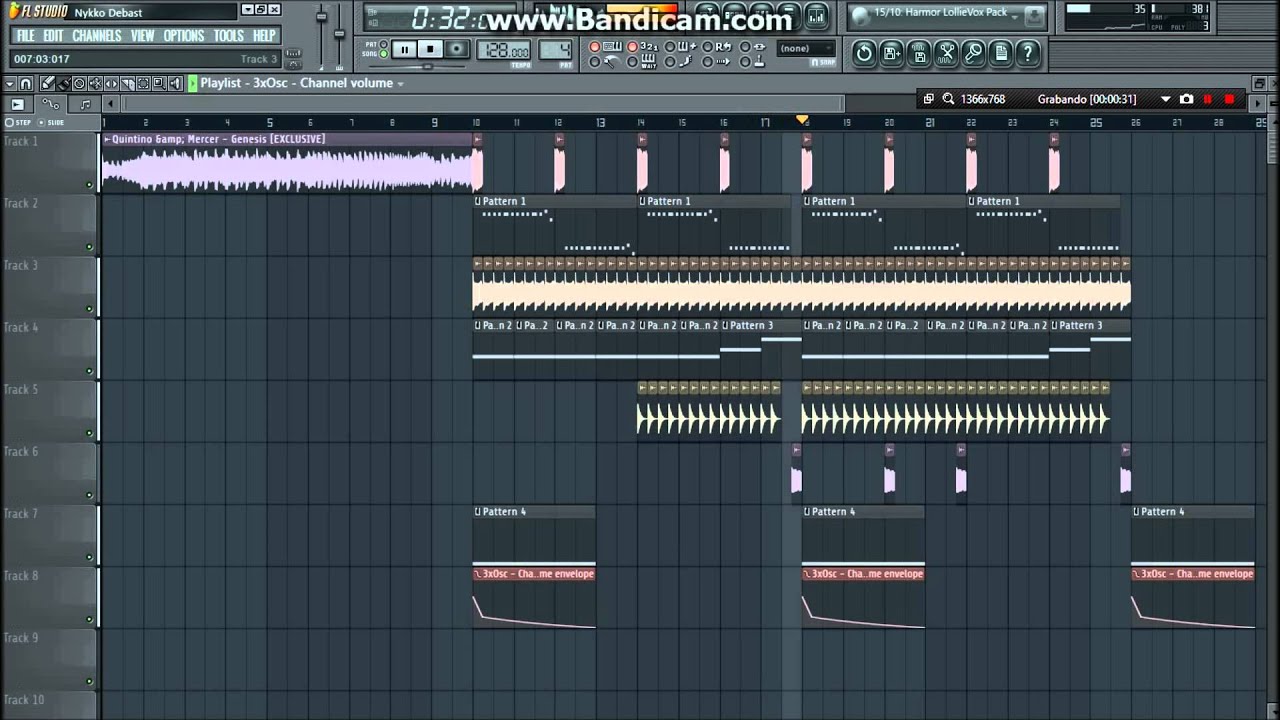Select the Select tool in playlist toolbar
The width and height of the screenshot is (1280, 720).
[143, 84]
